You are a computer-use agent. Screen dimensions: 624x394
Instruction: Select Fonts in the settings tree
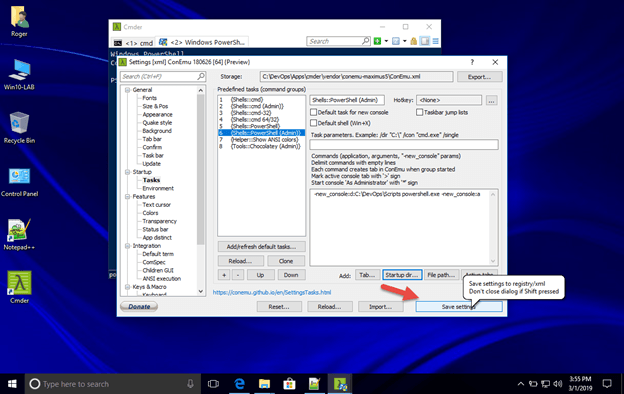pyautogui.click(x=150, y=98)
